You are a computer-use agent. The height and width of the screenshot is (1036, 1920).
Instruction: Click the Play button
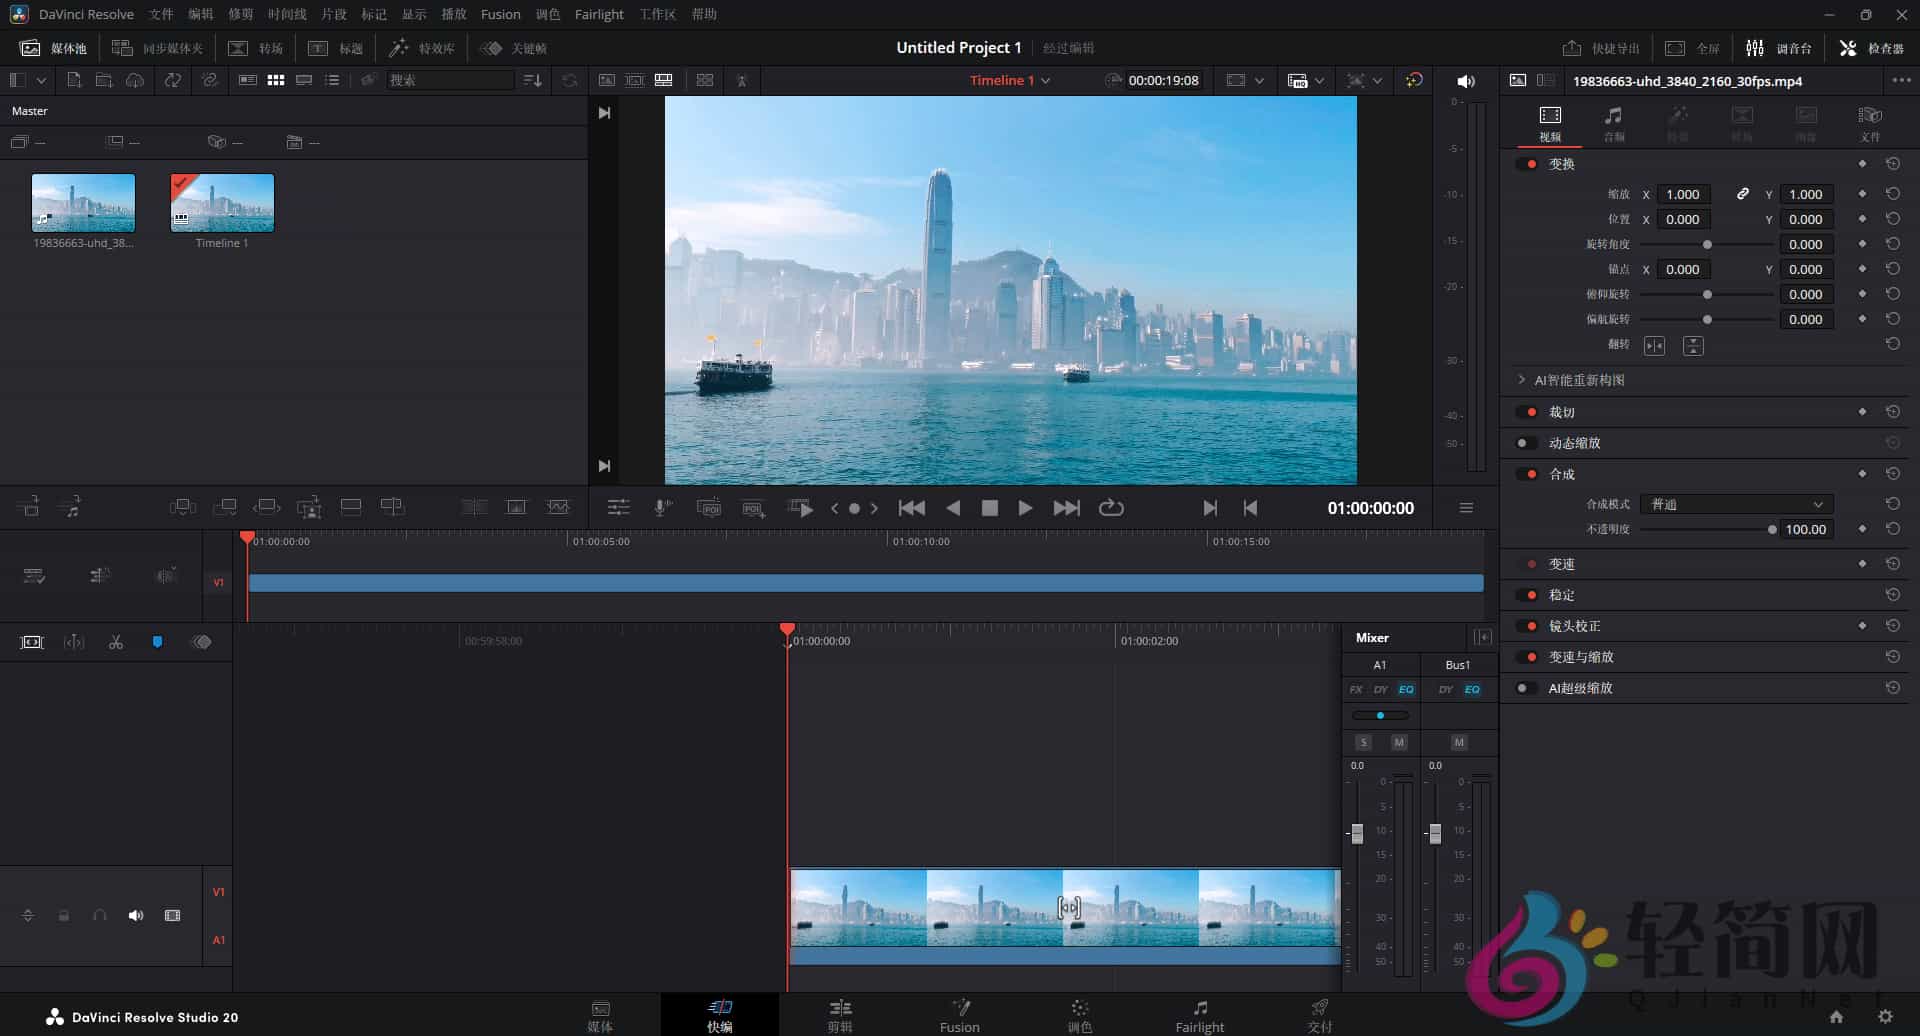[x=1025, y=508]
